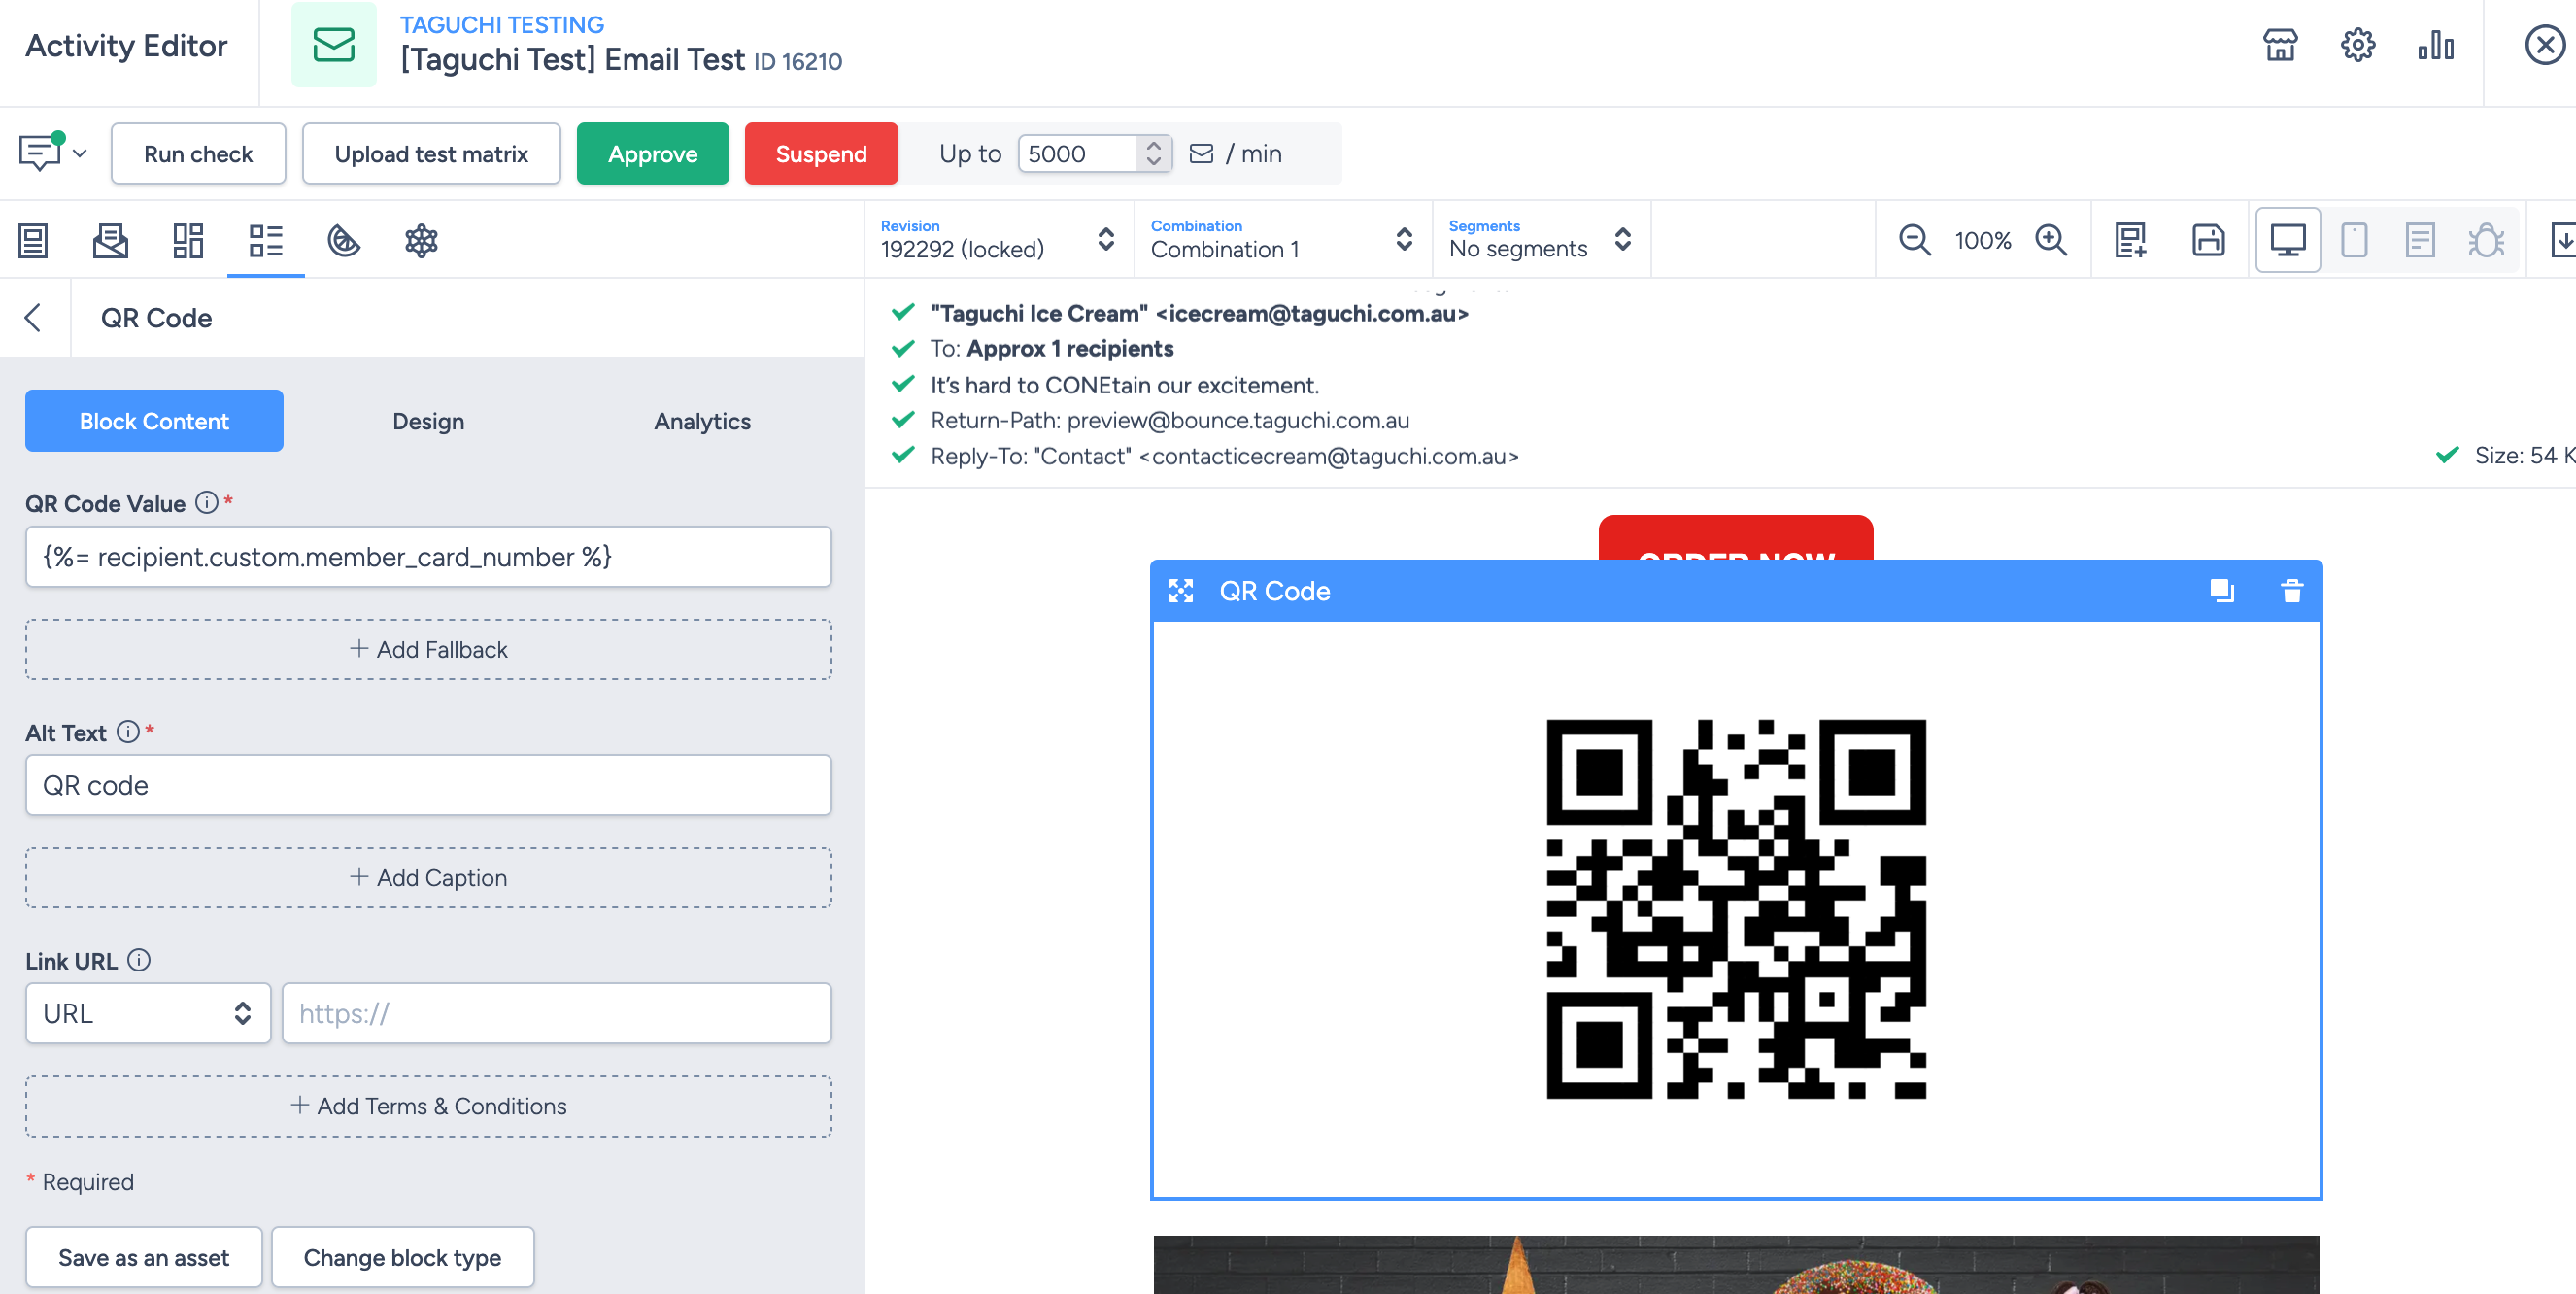Viewport: 2576px width, 1294px height.
Task: Click the subject line 'It's hard to CONEtain'
Action: click(1125, 385)
